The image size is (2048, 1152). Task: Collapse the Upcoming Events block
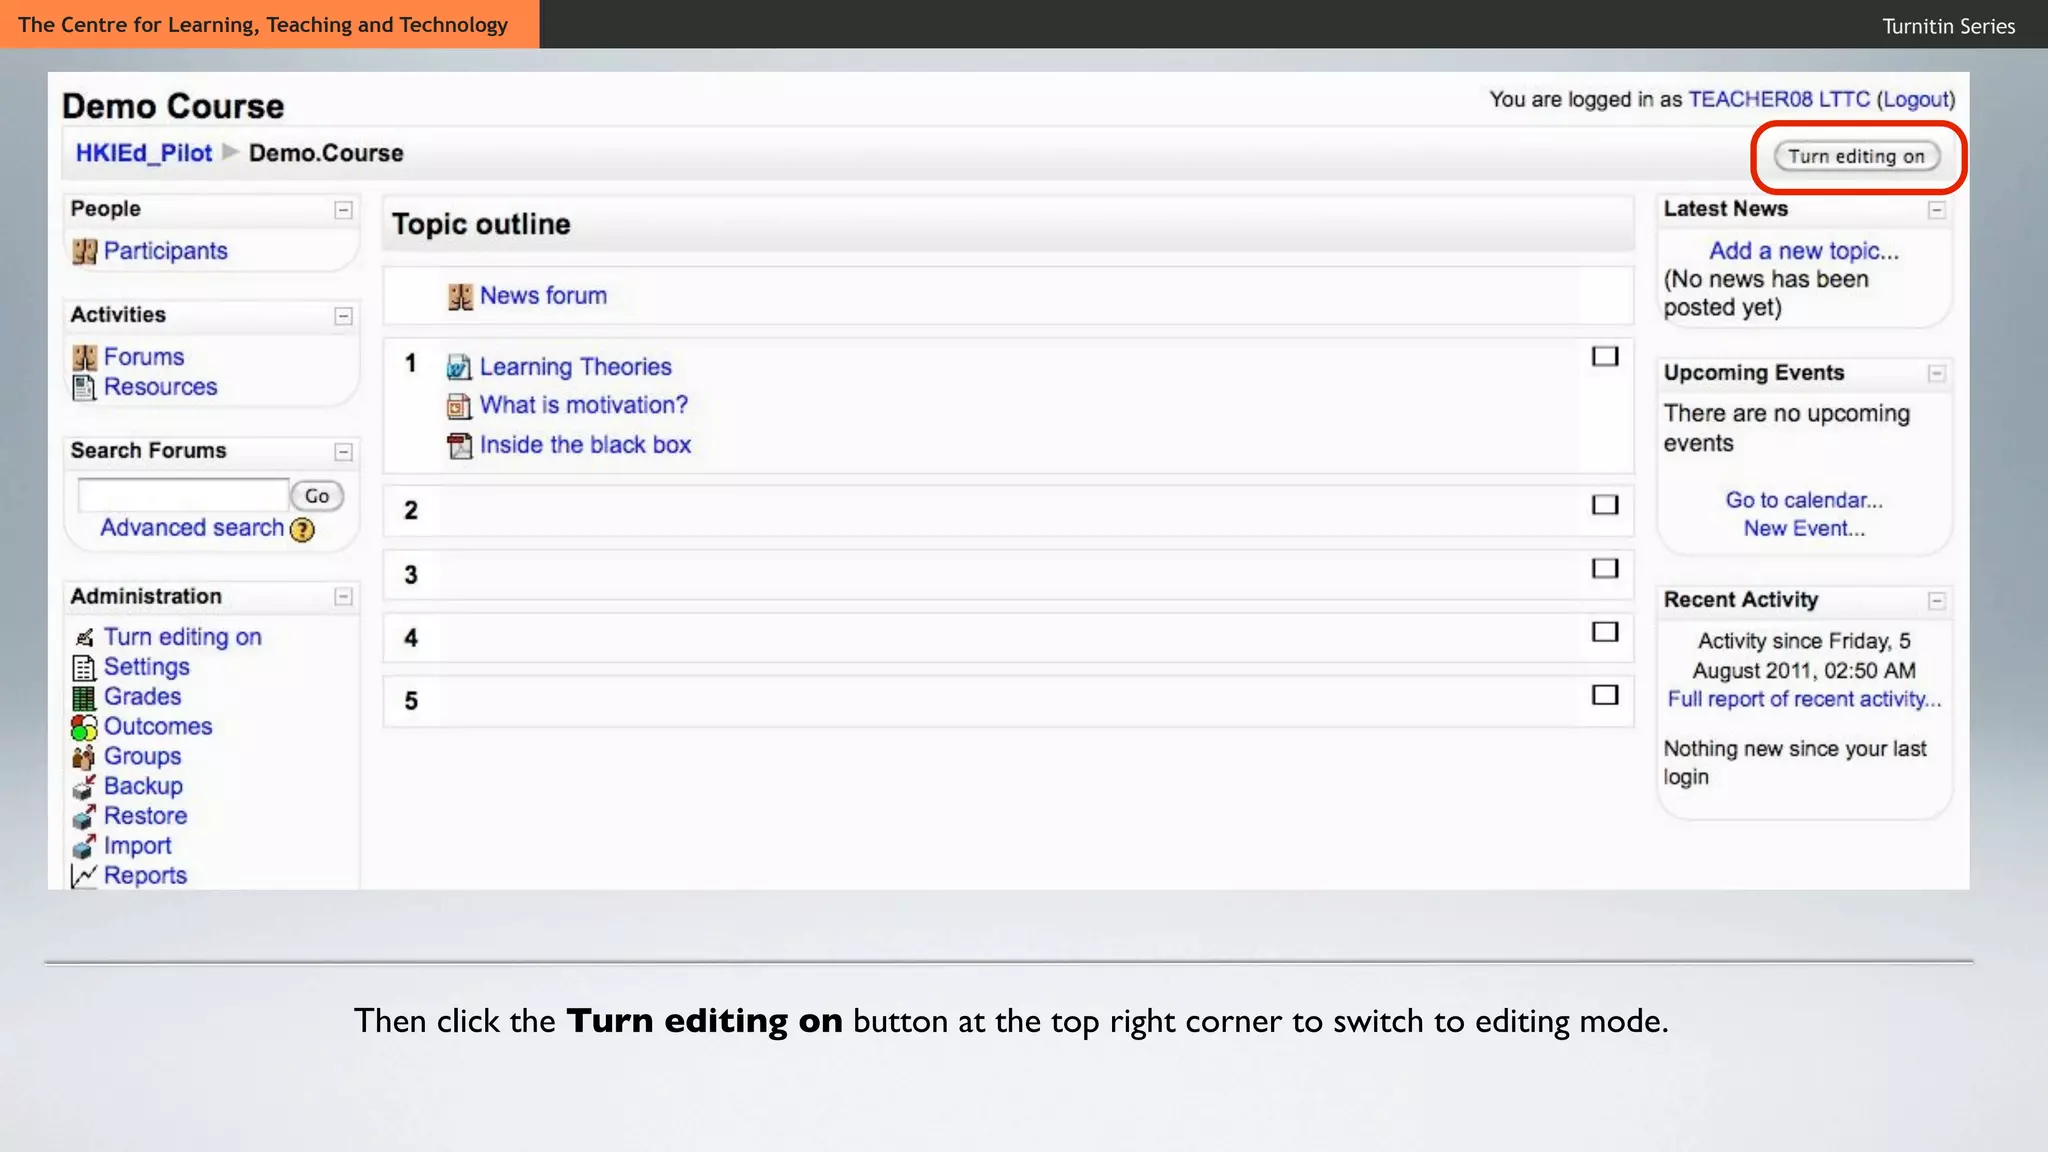[1937, 374]
